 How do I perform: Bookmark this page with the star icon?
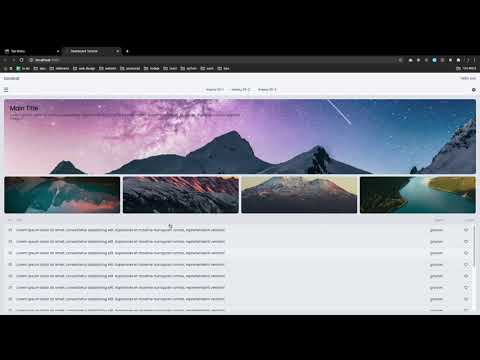pyautogui.click(x=401, y=60)
